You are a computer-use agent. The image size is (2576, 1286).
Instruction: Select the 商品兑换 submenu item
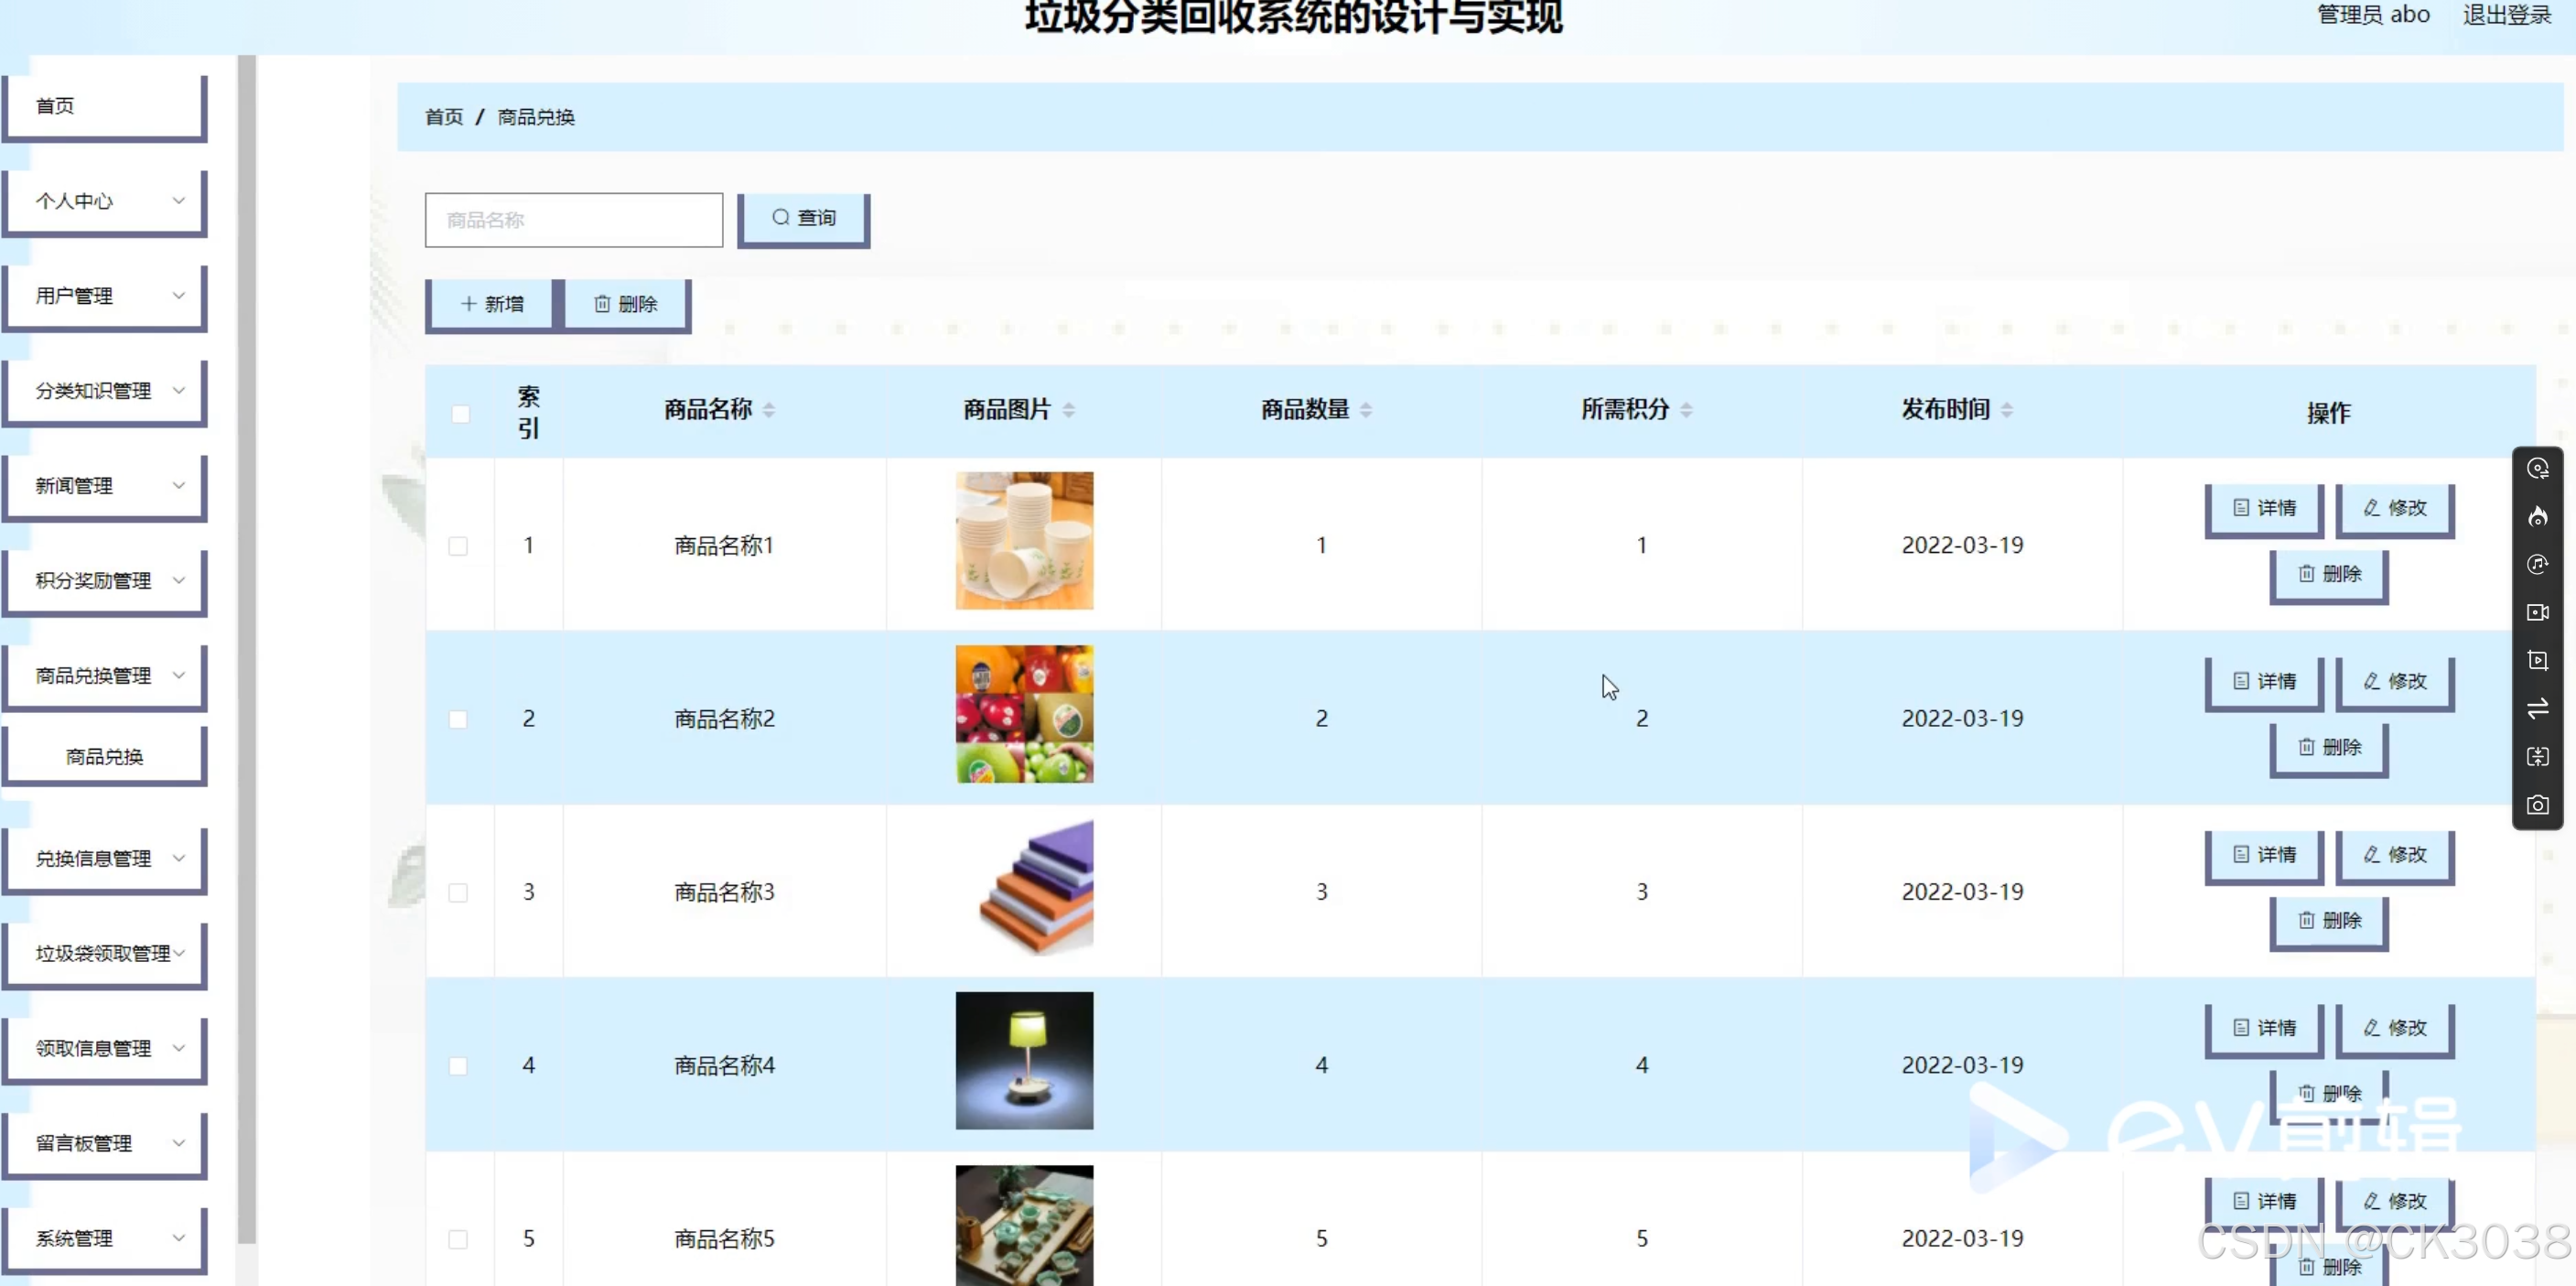click(105, 757)
